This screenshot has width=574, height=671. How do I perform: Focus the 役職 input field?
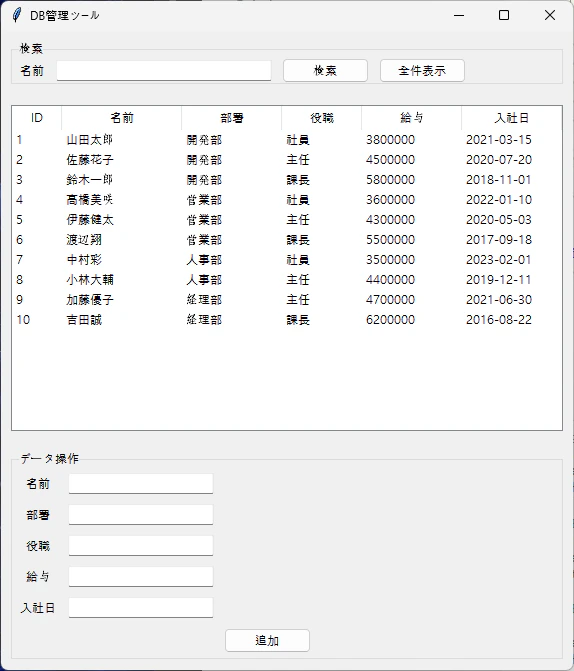[141, 546]
